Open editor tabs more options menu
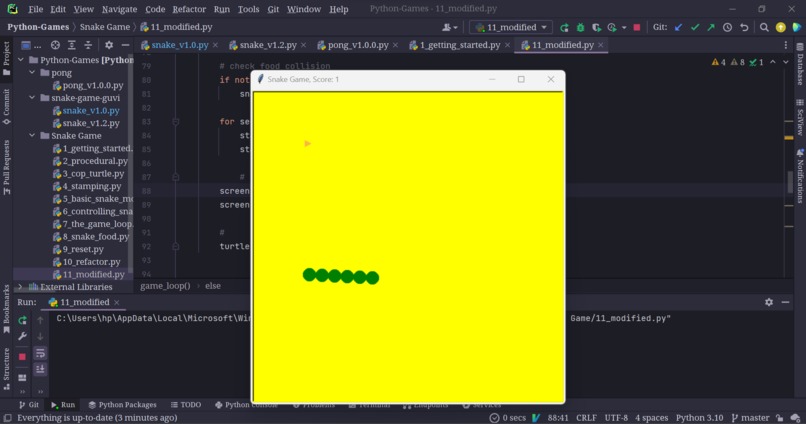The width and height of the screenshot is (806, 424). (x=785, y=45)
